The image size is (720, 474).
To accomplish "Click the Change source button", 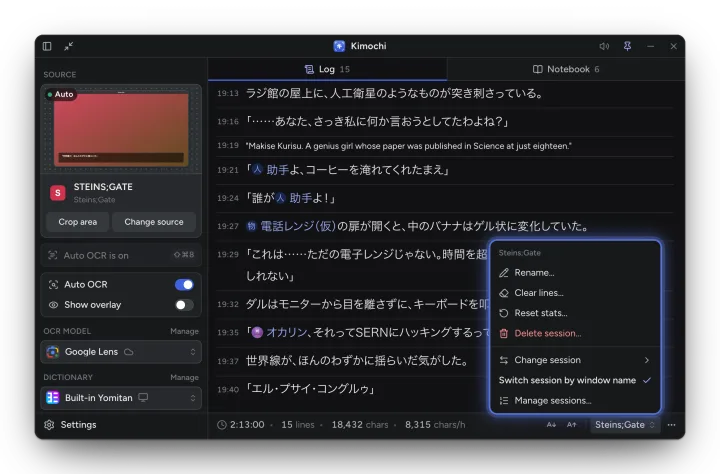I will pos(154,222).
